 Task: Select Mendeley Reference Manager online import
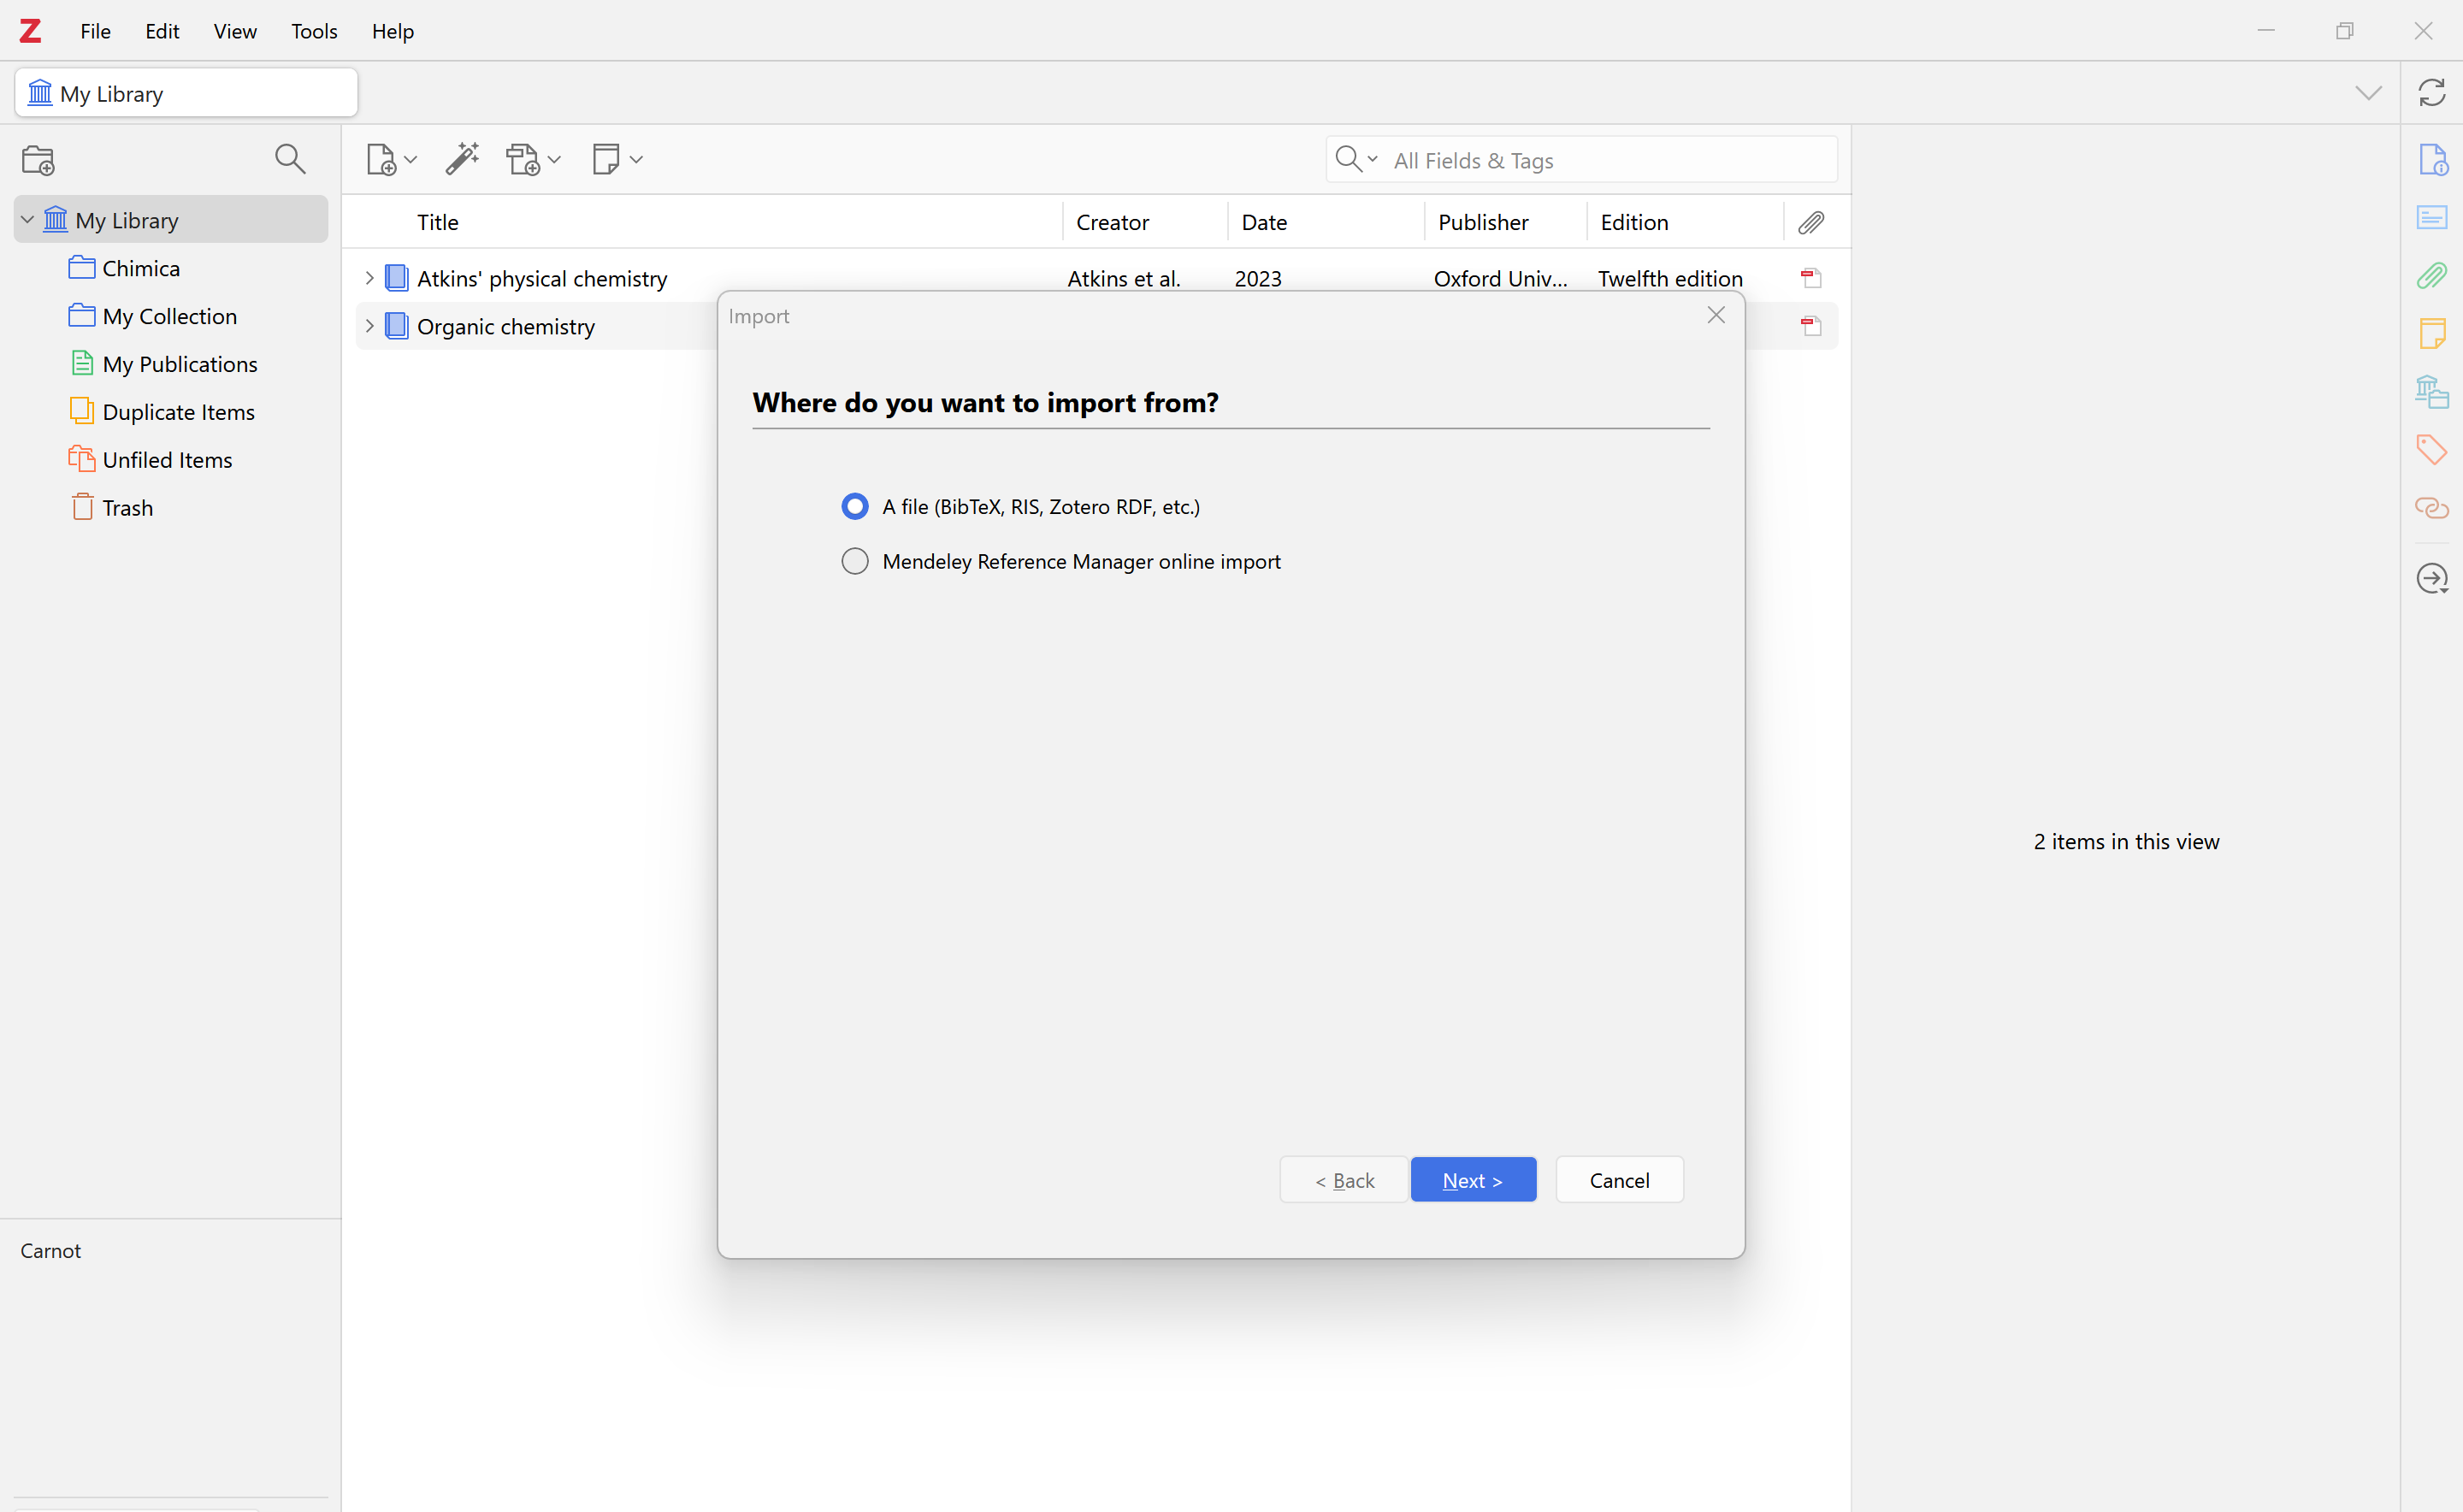coord(855,562)
